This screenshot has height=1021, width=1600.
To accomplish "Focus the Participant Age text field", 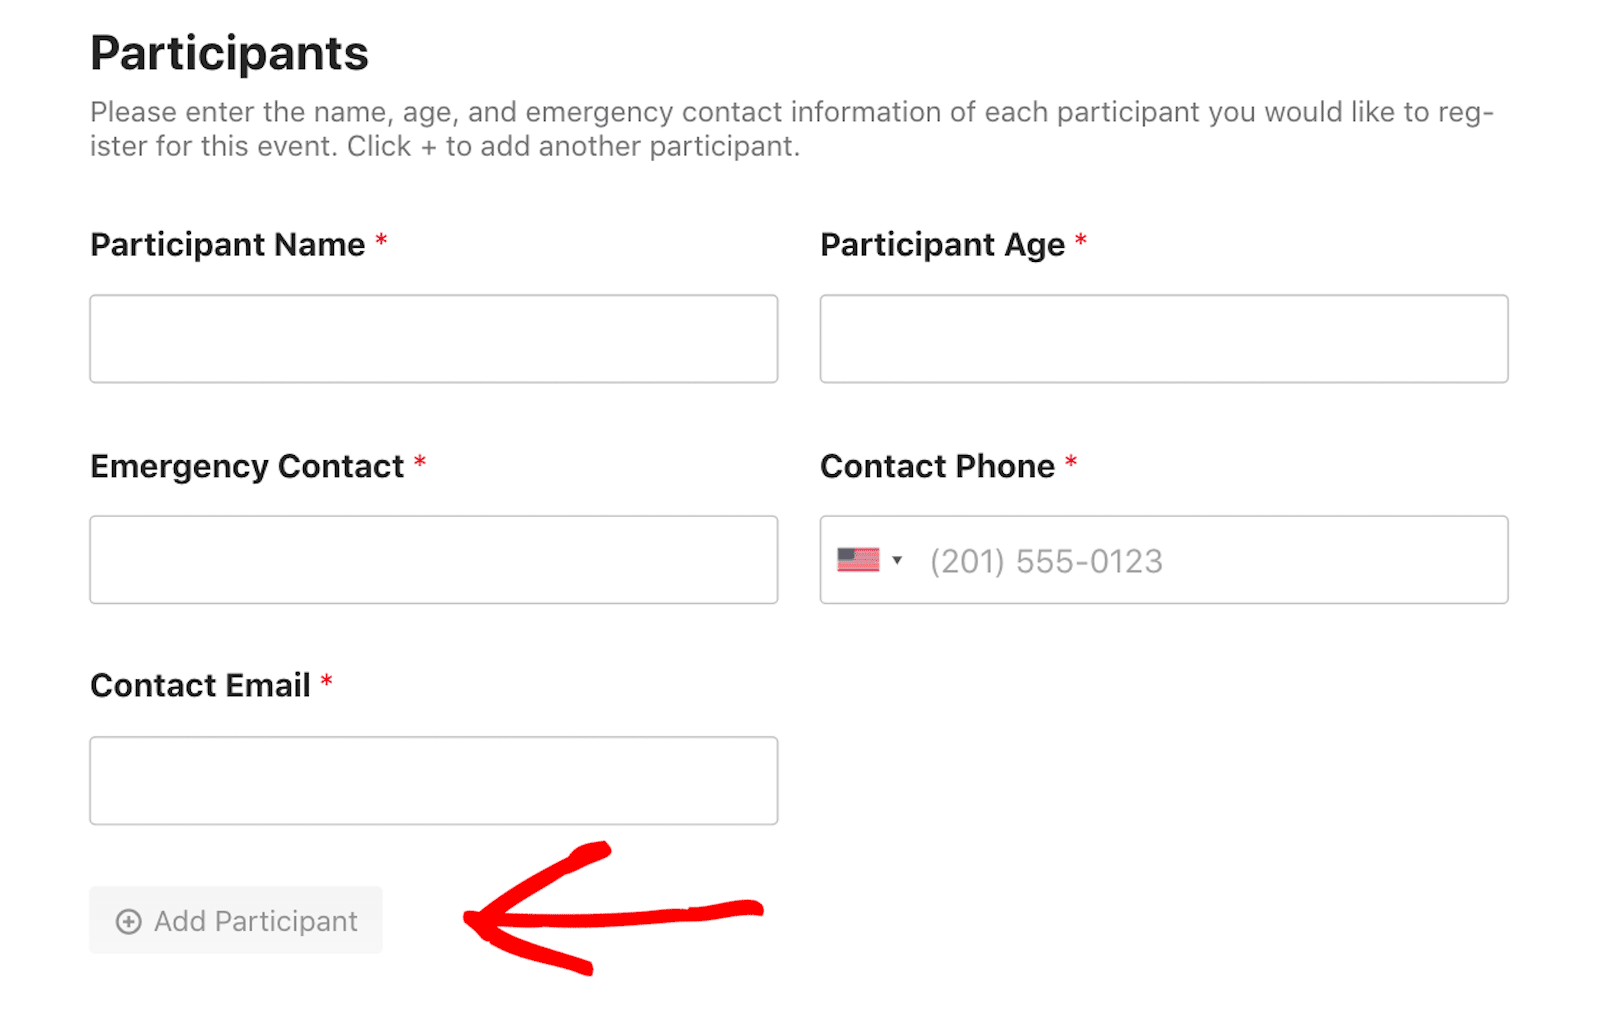I will 1164,338.
